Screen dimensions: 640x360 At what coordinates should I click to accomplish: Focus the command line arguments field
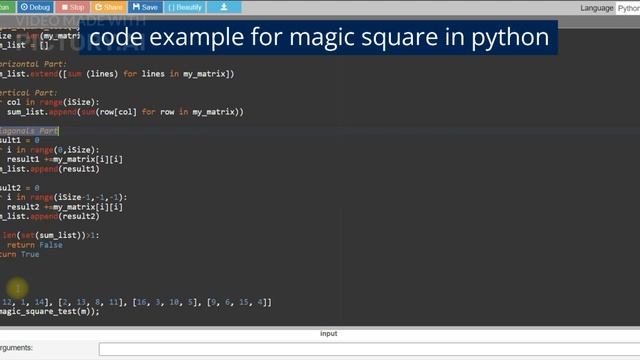click(369, 349)
